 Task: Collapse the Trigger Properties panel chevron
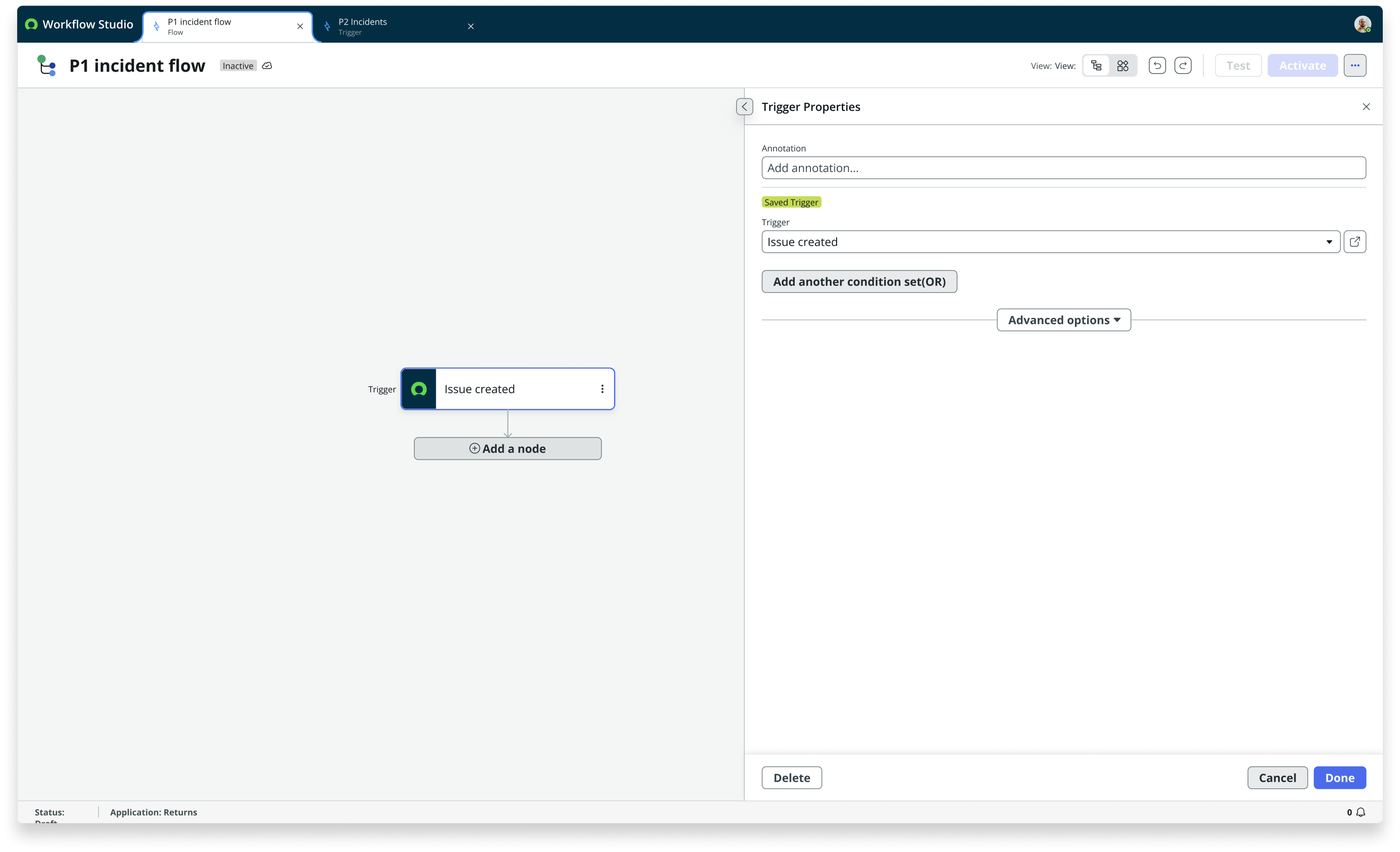click(744, 107)
